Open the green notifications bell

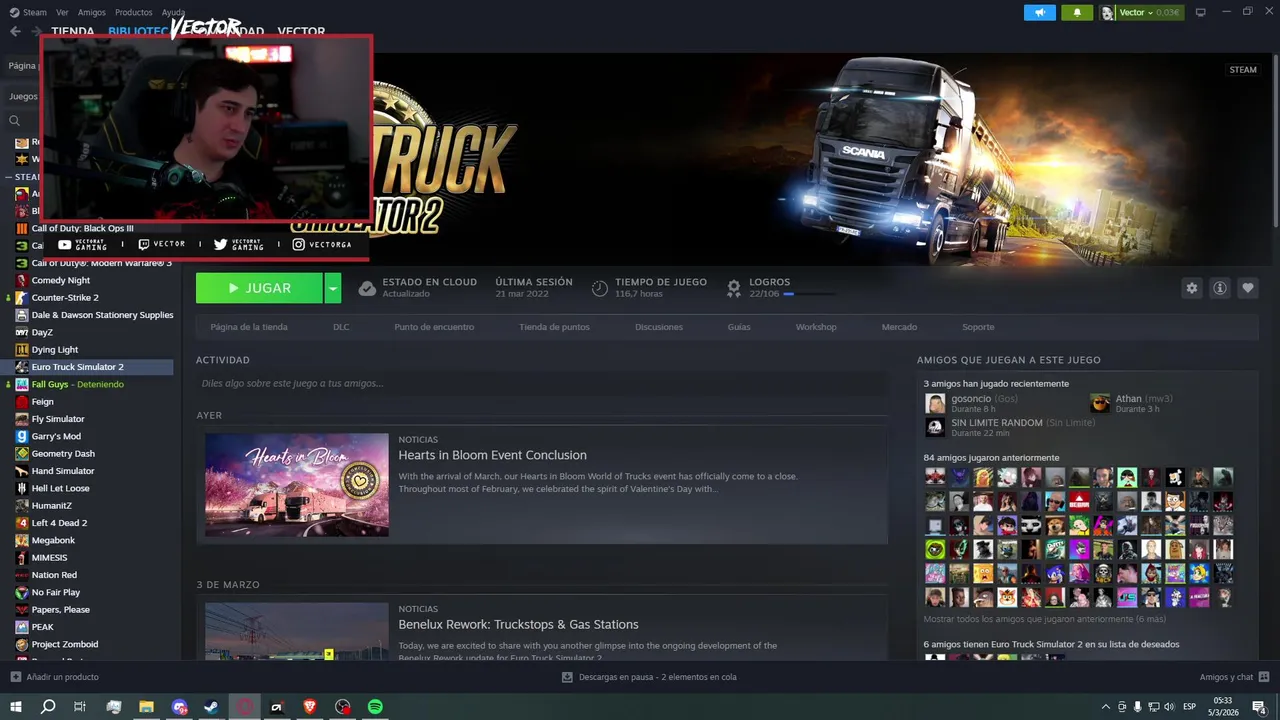(x=1077, y=12)
